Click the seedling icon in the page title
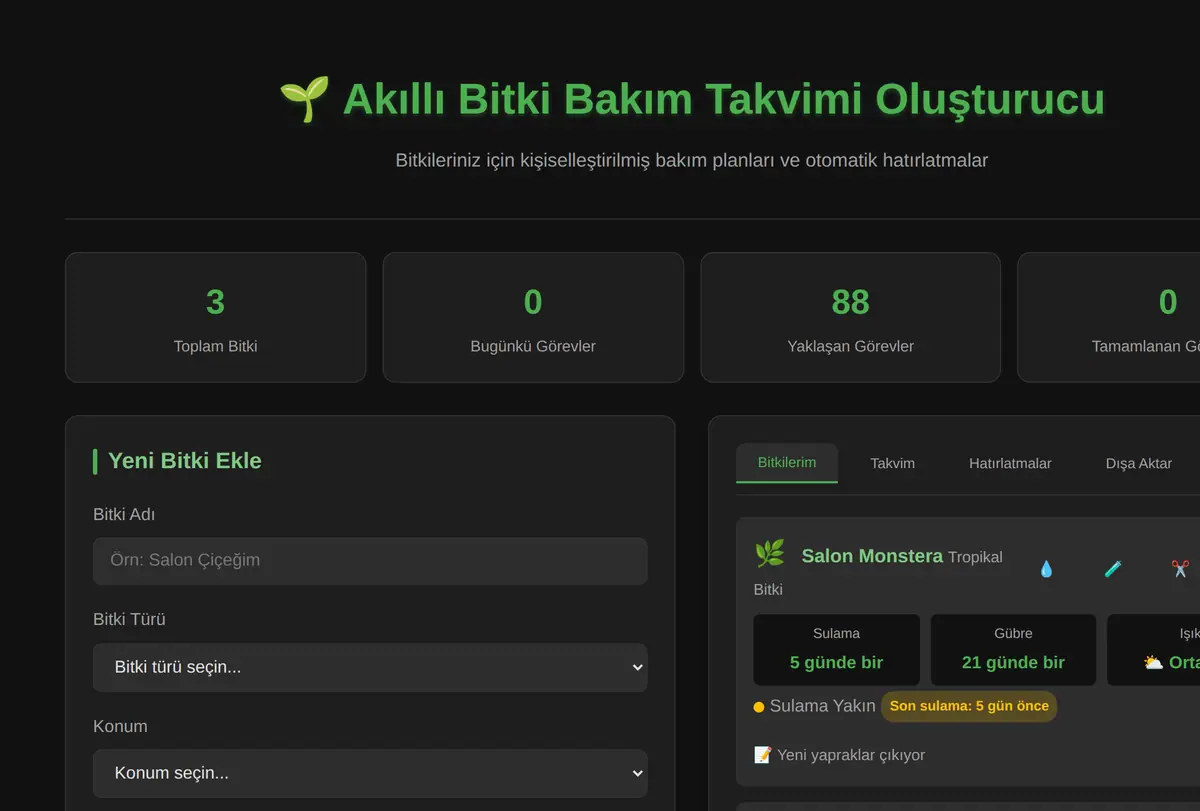1200x811 pixels. pyautogui.click(x=304, y=100)
